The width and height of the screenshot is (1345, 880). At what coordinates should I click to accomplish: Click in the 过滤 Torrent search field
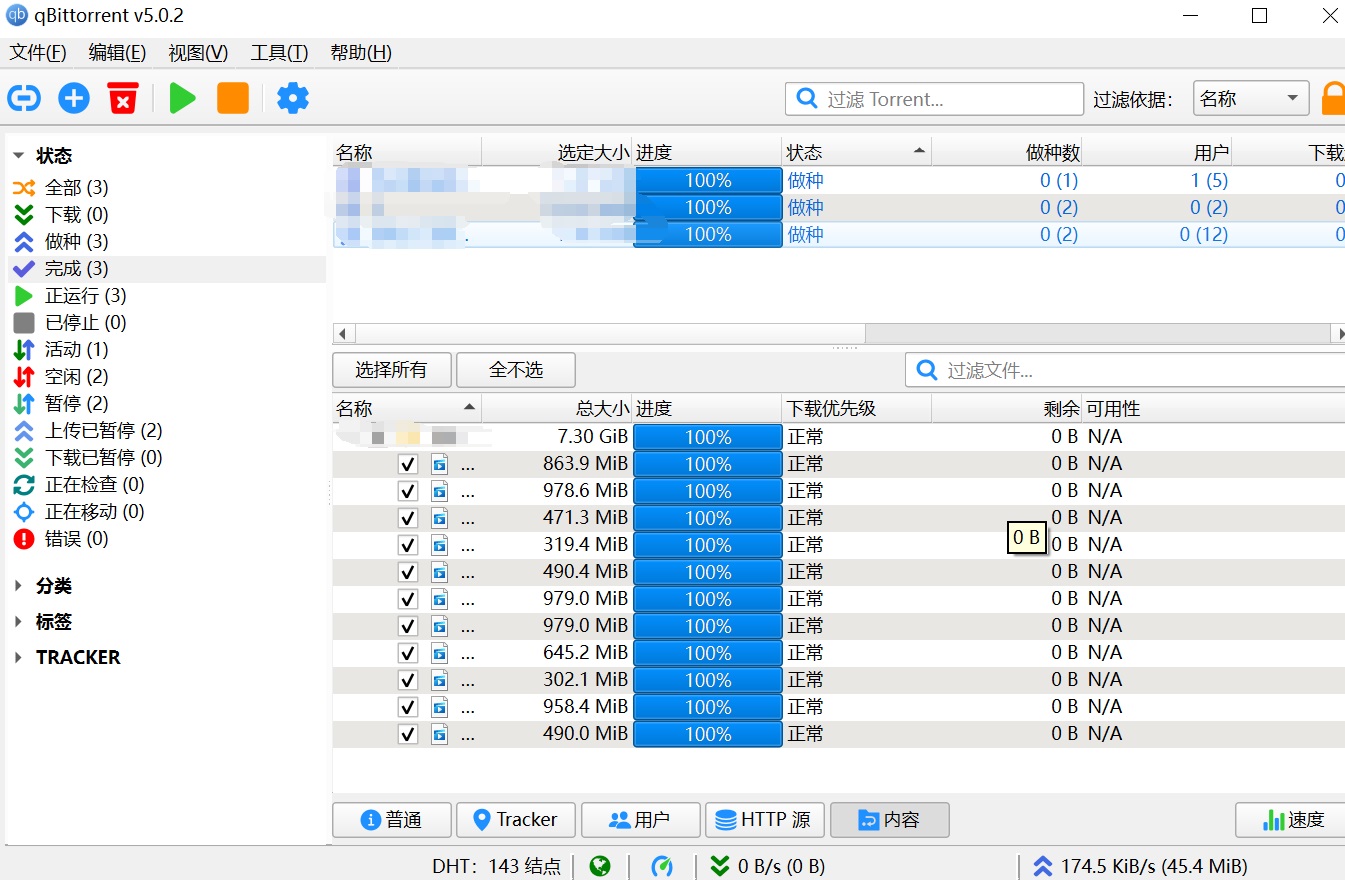tap(934, 99)
